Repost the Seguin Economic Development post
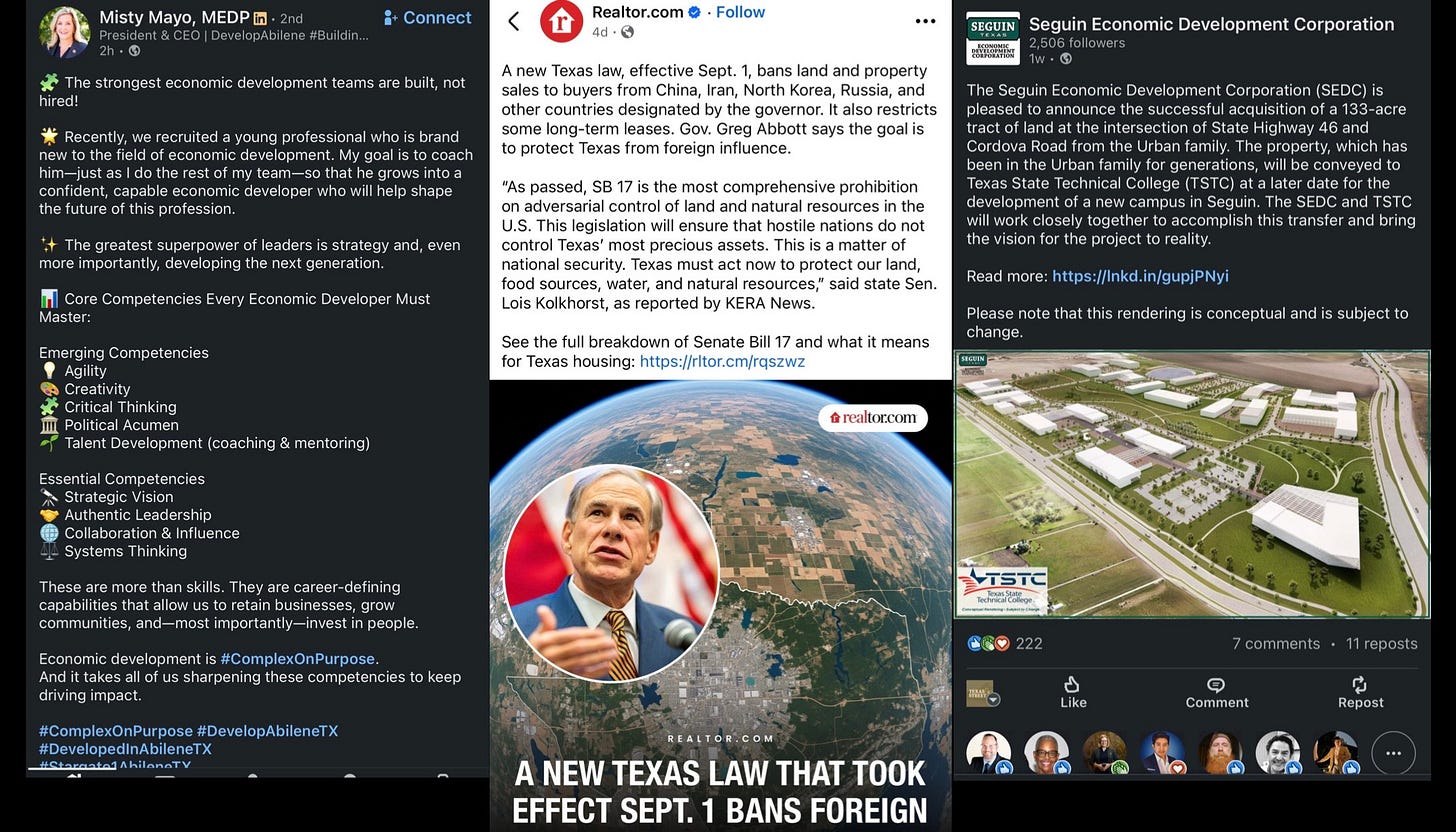This screenshot has height=832, width=1456. [1360, 692]
